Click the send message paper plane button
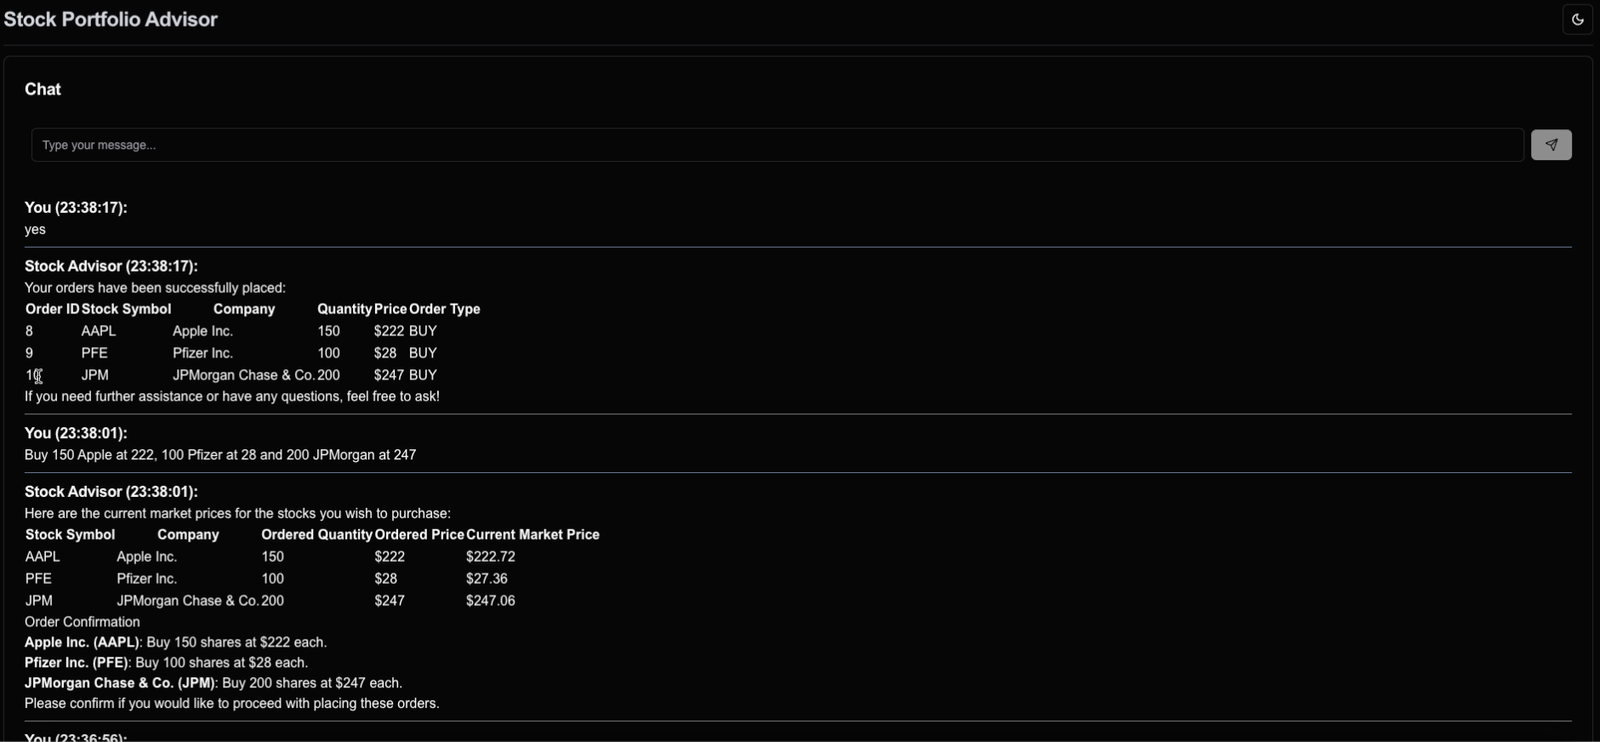1600x742 pixels. point(1551,145)
